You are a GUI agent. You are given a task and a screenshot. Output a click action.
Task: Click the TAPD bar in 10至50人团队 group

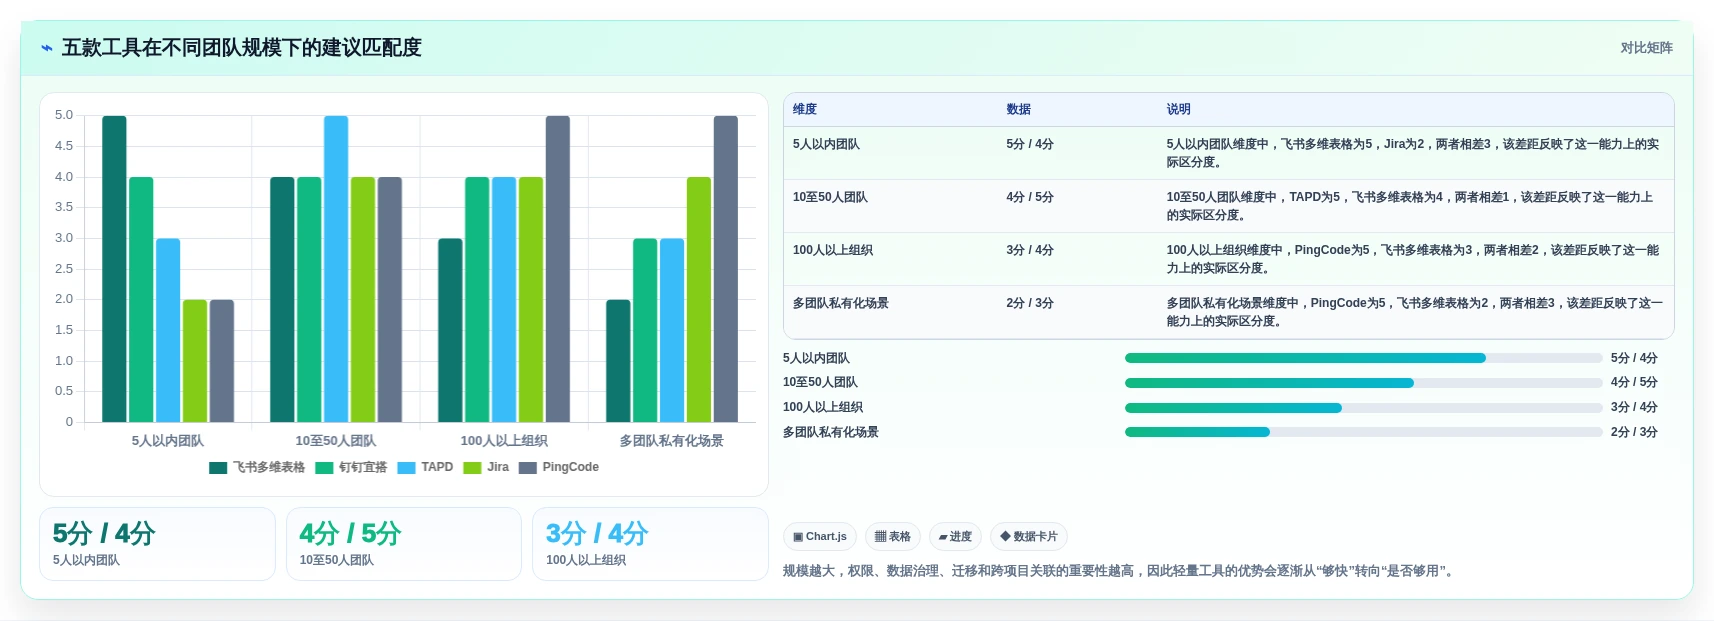336,269
